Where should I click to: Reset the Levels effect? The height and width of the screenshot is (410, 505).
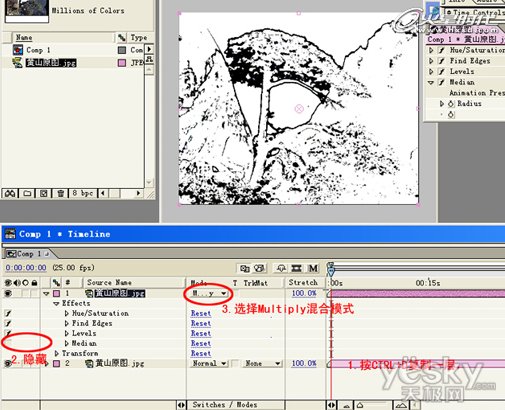coord(201,334)
